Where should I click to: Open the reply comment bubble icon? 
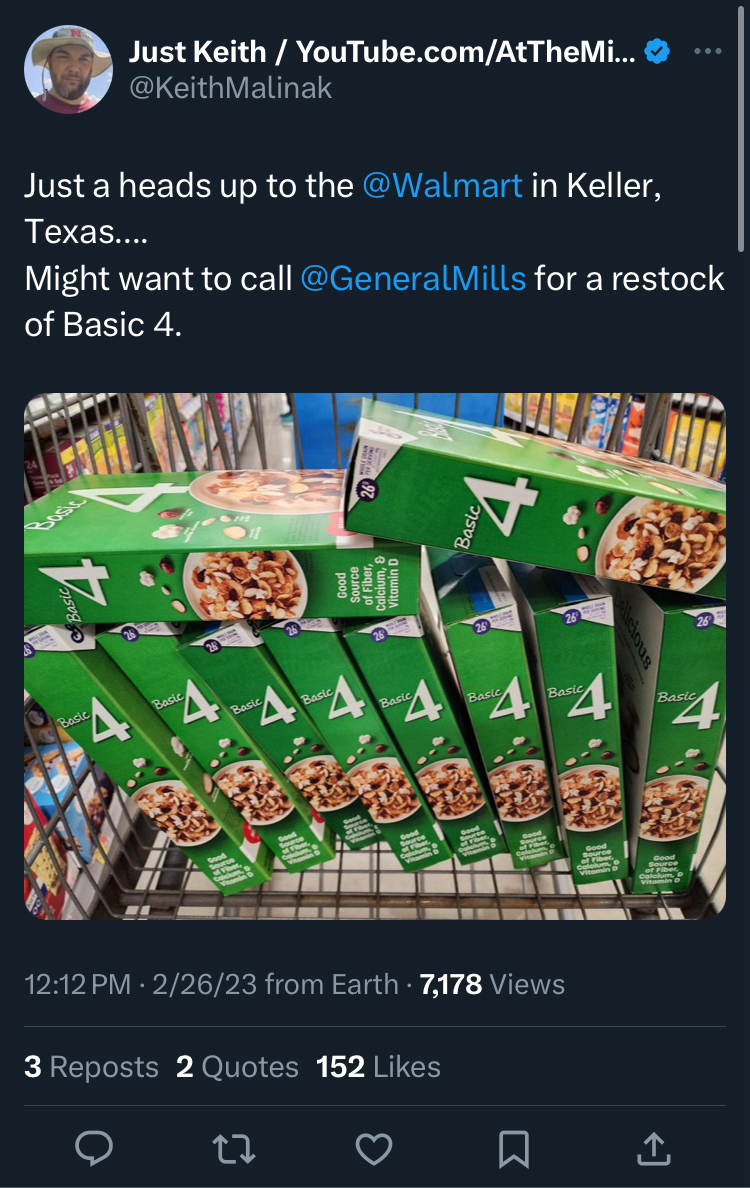94,1148
